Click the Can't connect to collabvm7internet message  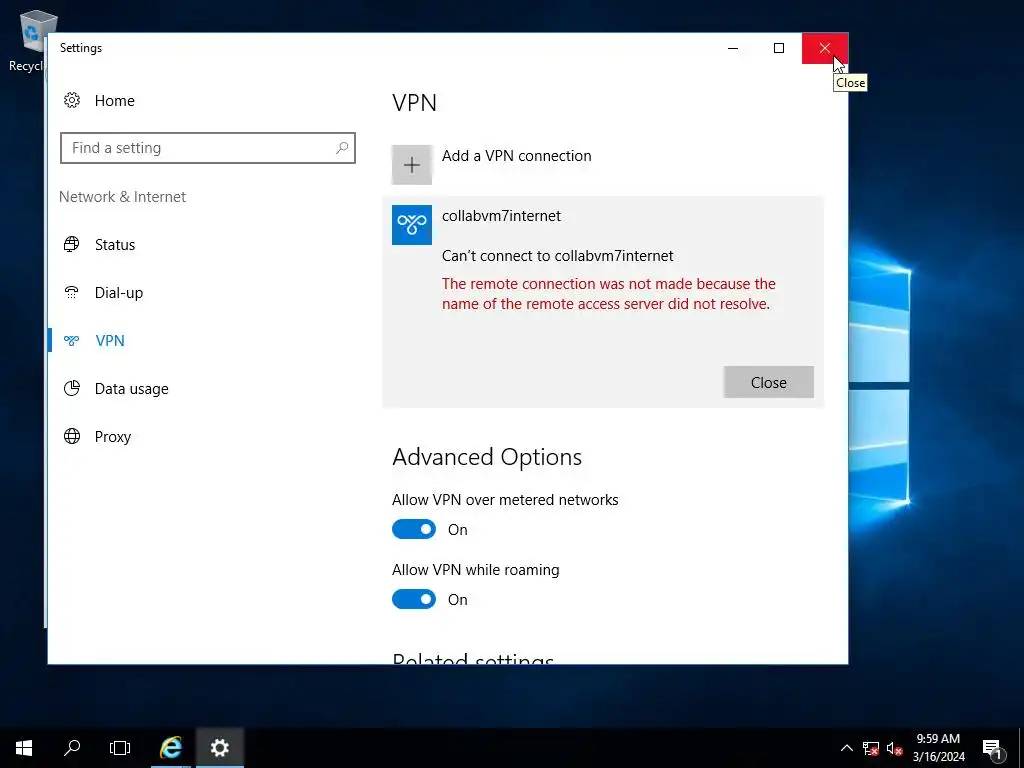pos(558,256)
